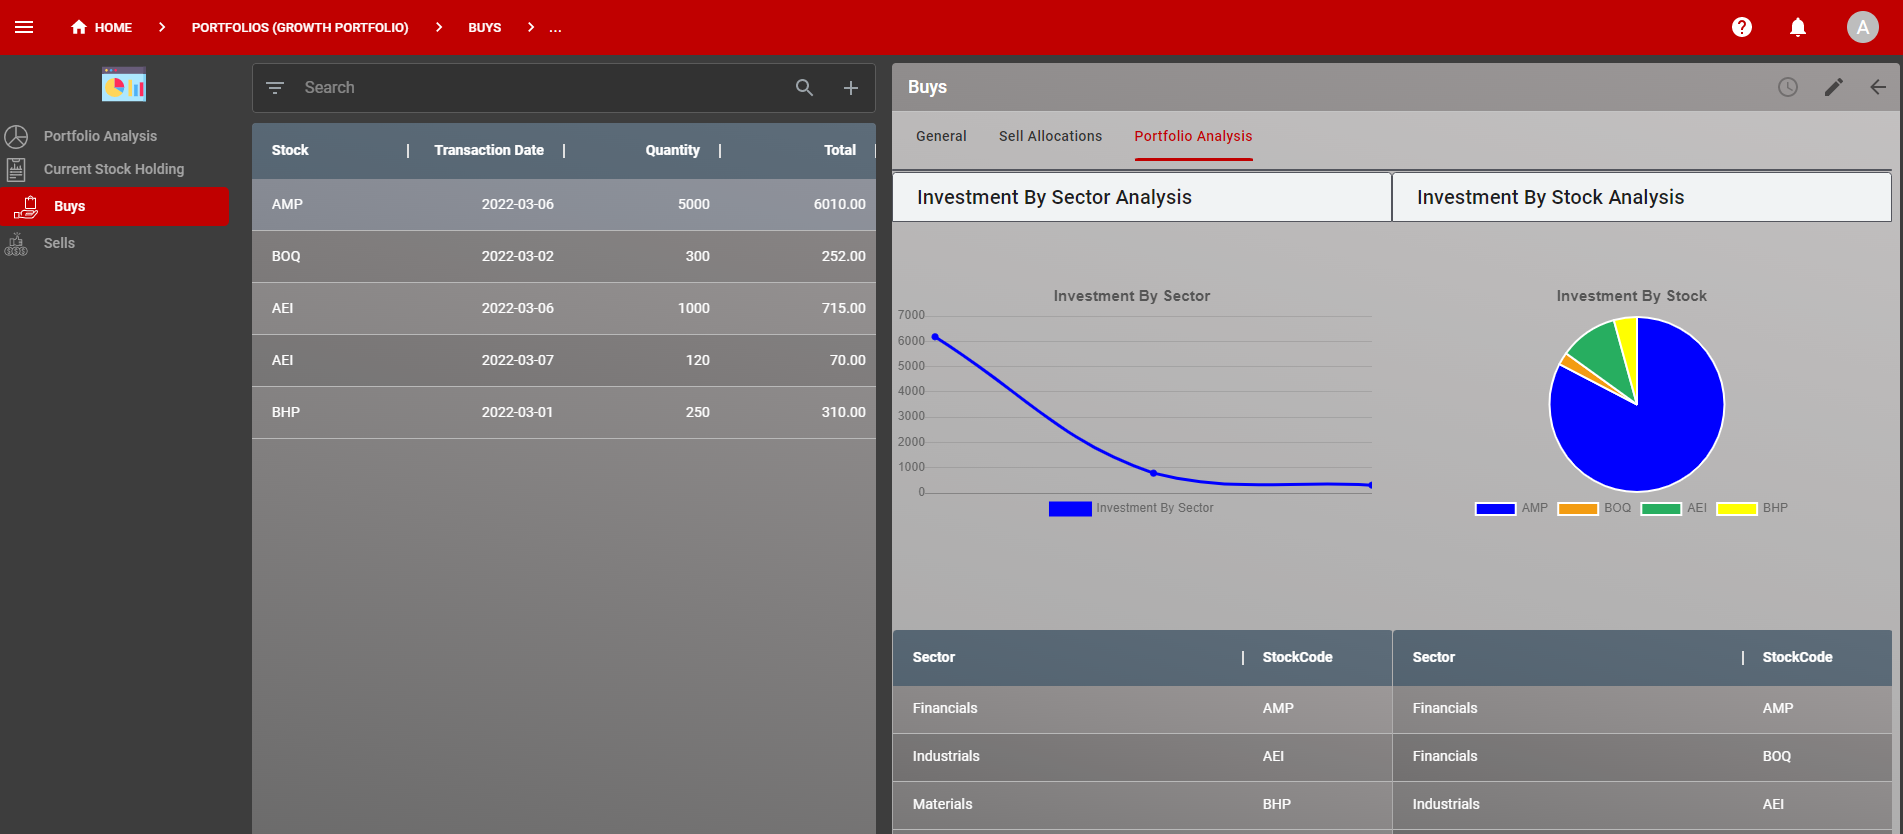Open Sells in the sidebar
This screenshot has height=834, width=1903.
(x=59, y=243)
